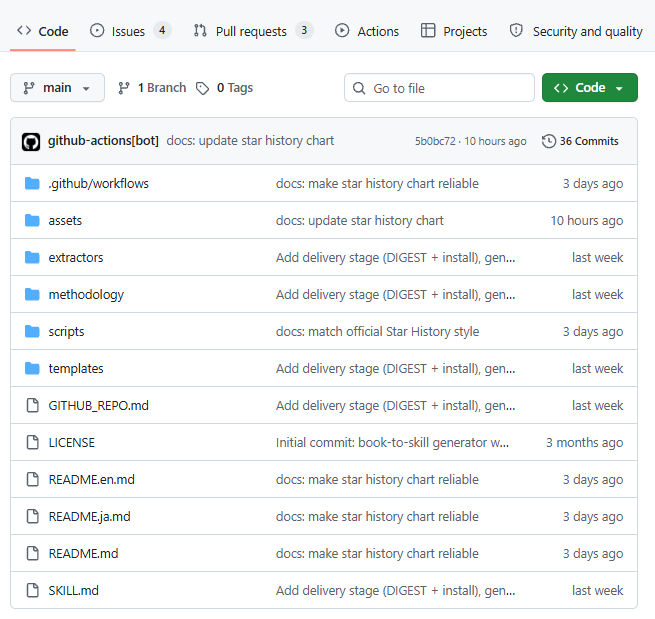Open the commits history clock icon
This screenshot has height=619, width=655.
coord(548,141)
